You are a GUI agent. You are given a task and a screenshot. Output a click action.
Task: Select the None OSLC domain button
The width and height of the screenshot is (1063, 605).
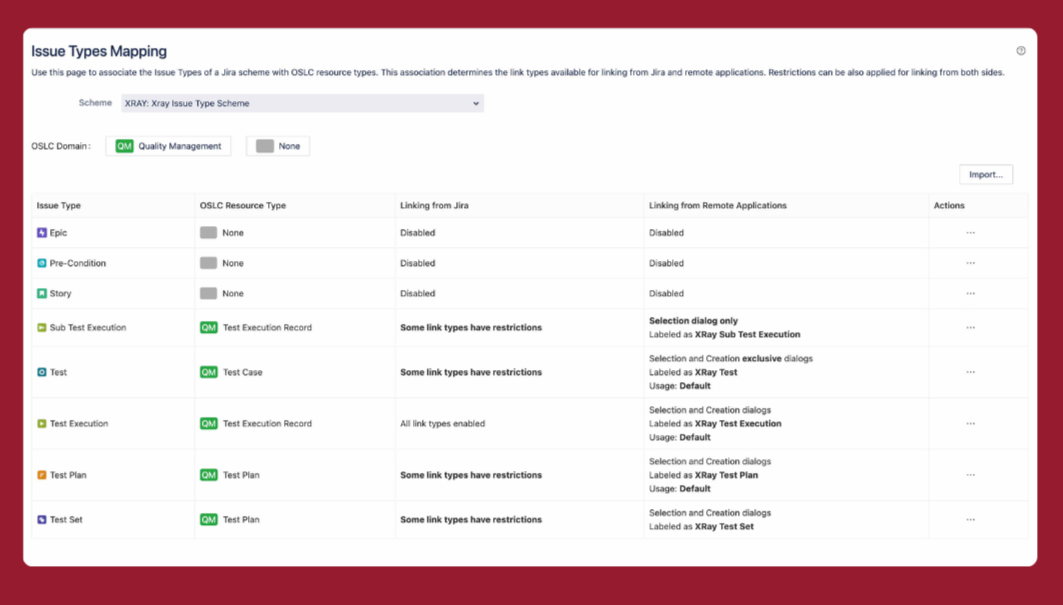coord(278,146)
